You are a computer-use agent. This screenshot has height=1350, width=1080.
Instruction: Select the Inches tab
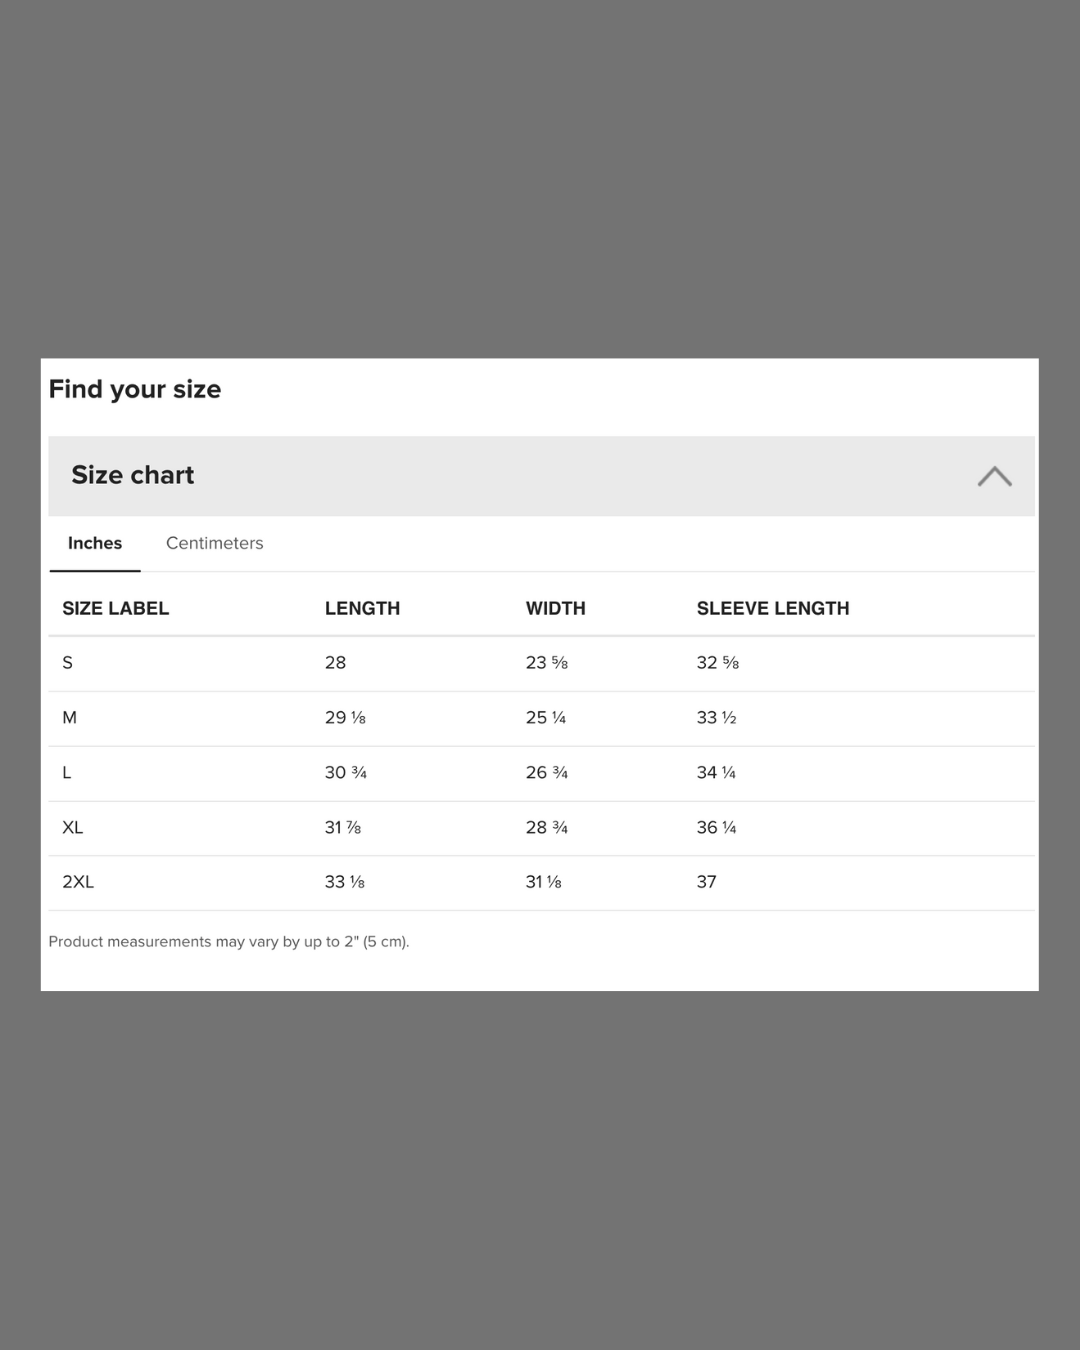tap(95, 543)
